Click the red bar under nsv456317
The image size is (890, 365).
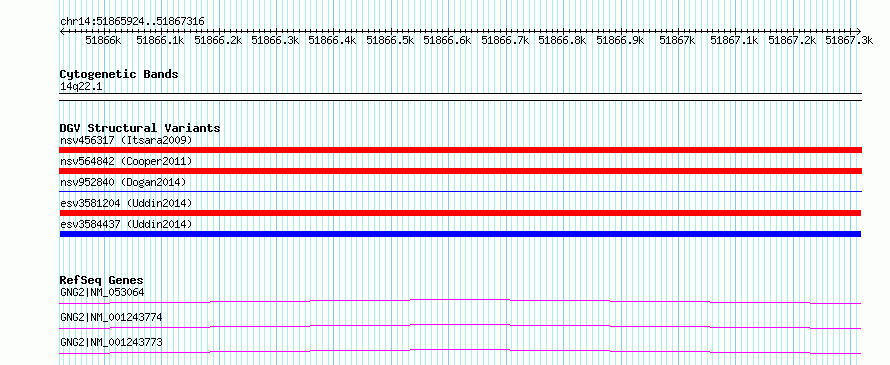[x=461, y=150]
